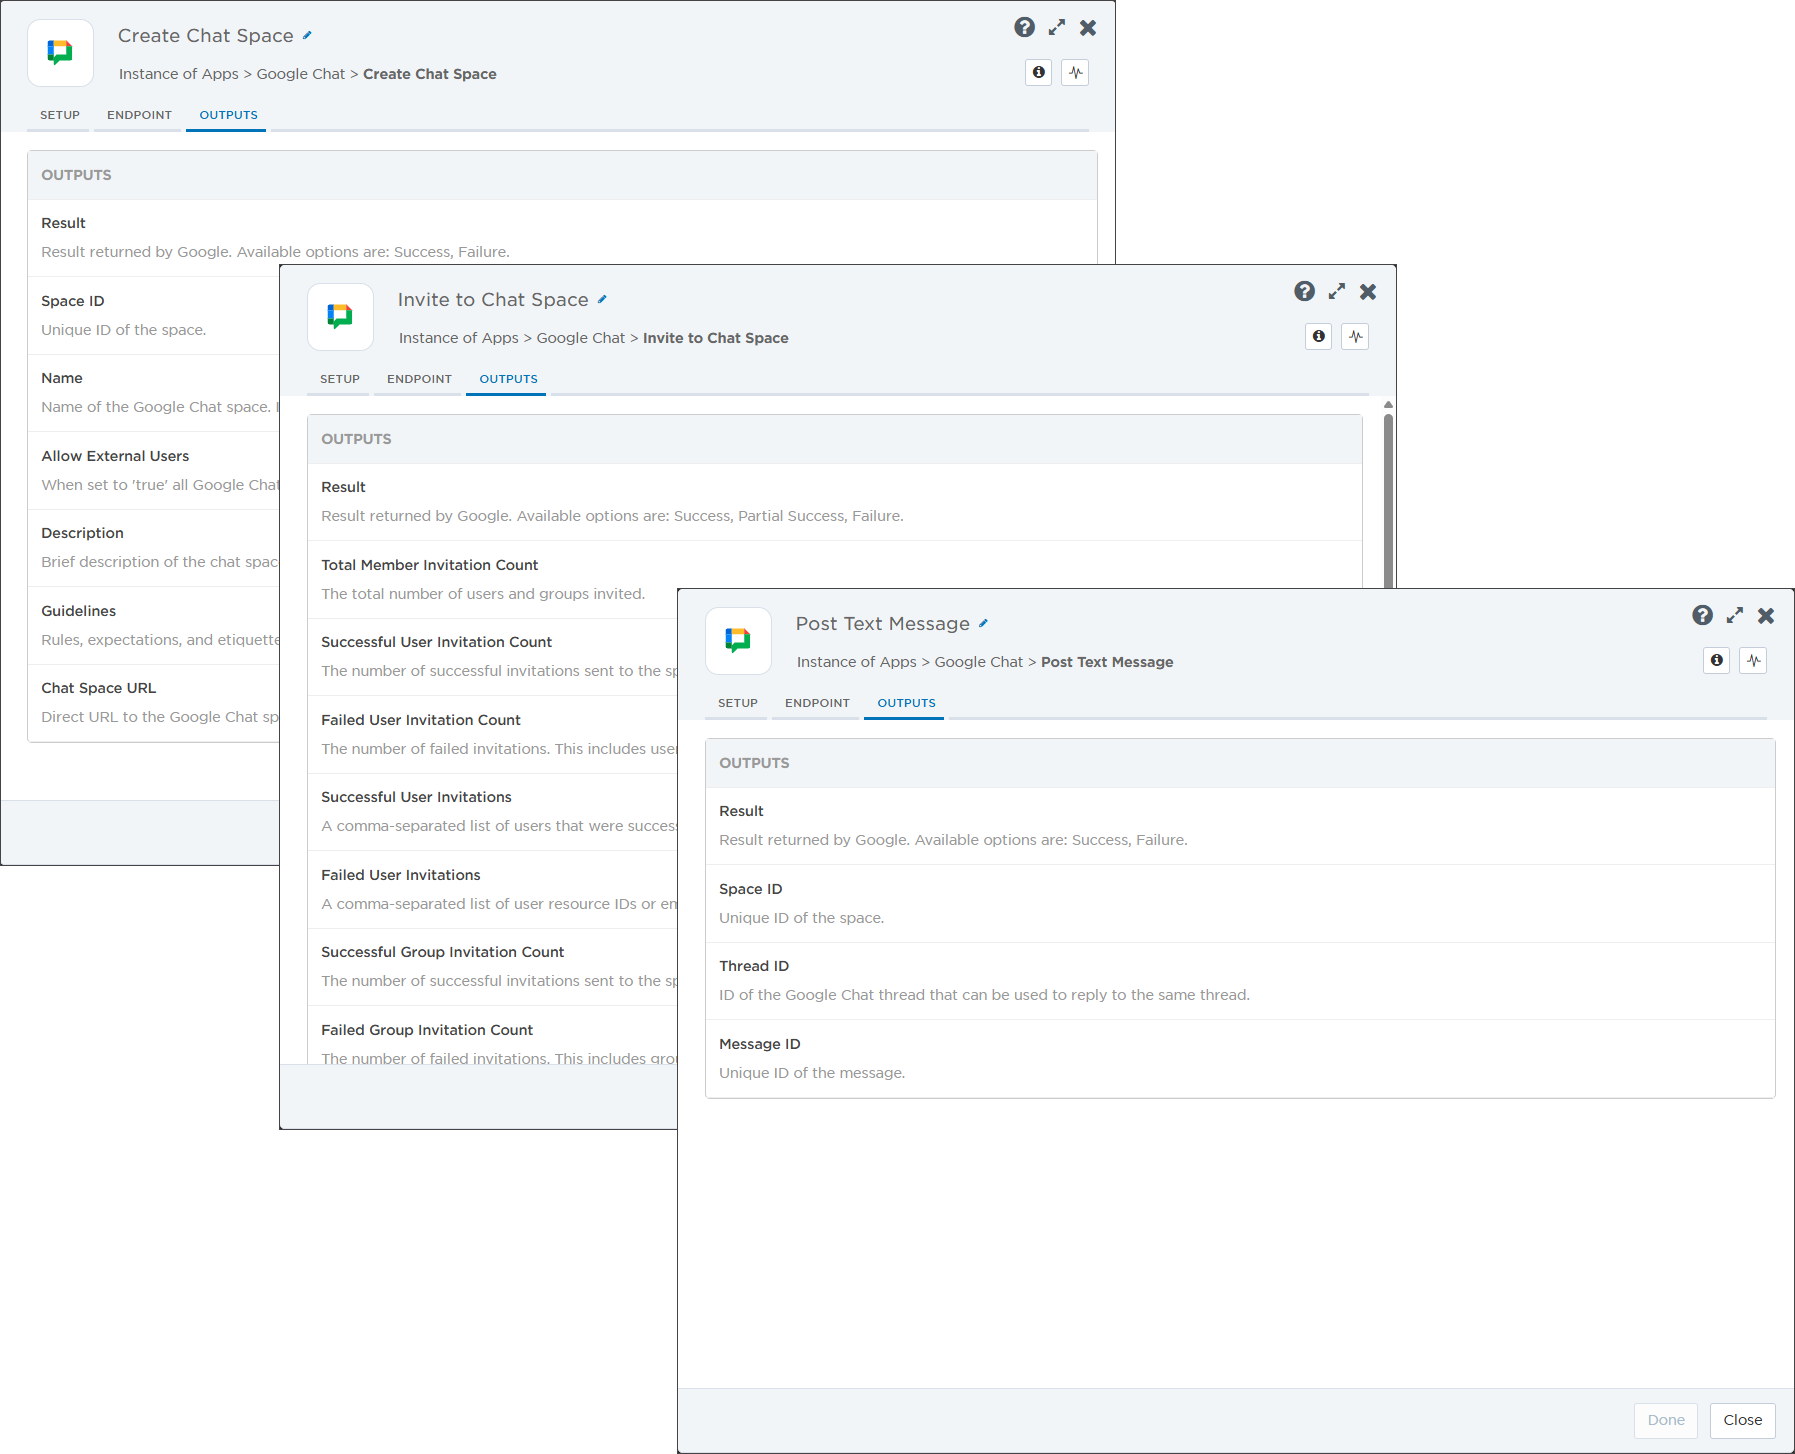Viewport: 1795px width, 1454px height.
Task: Open activity pulse icon in Post Text Message
Action: (x=1753, y=660)
